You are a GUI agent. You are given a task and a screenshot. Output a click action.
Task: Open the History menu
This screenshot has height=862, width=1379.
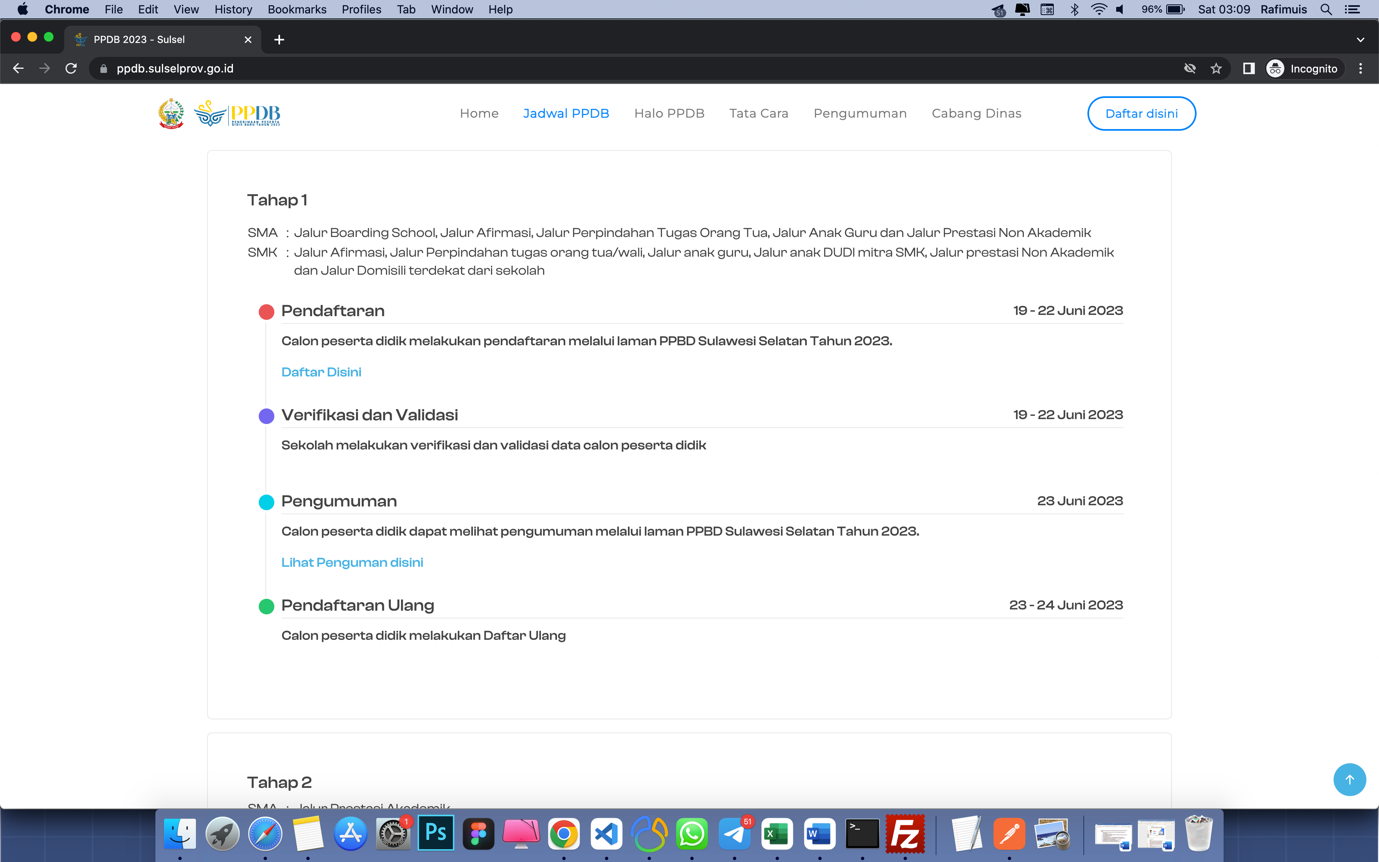[x=233, y=9]
